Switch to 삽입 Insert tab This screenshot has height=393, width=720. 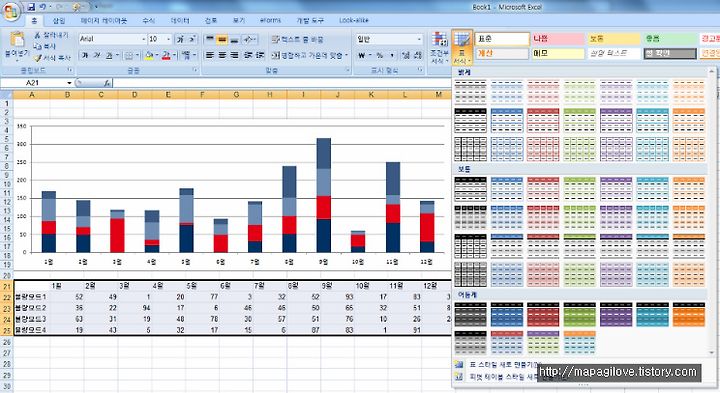coord(59,21)
